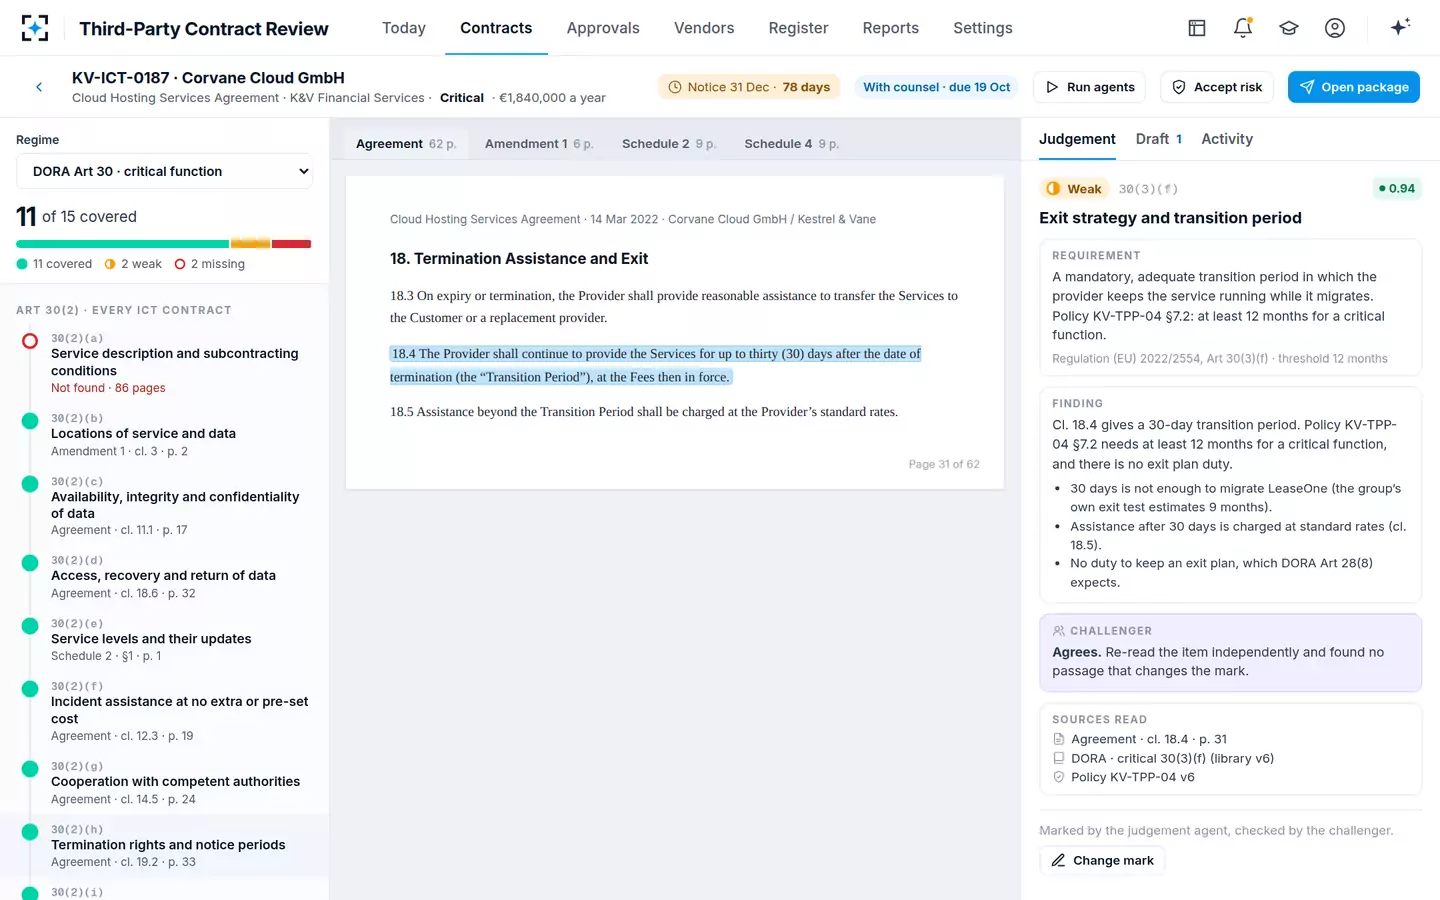Click the Third-Party Contract Review logo icon
This screenshot has height=900, width=1440.
coord(35,28)
